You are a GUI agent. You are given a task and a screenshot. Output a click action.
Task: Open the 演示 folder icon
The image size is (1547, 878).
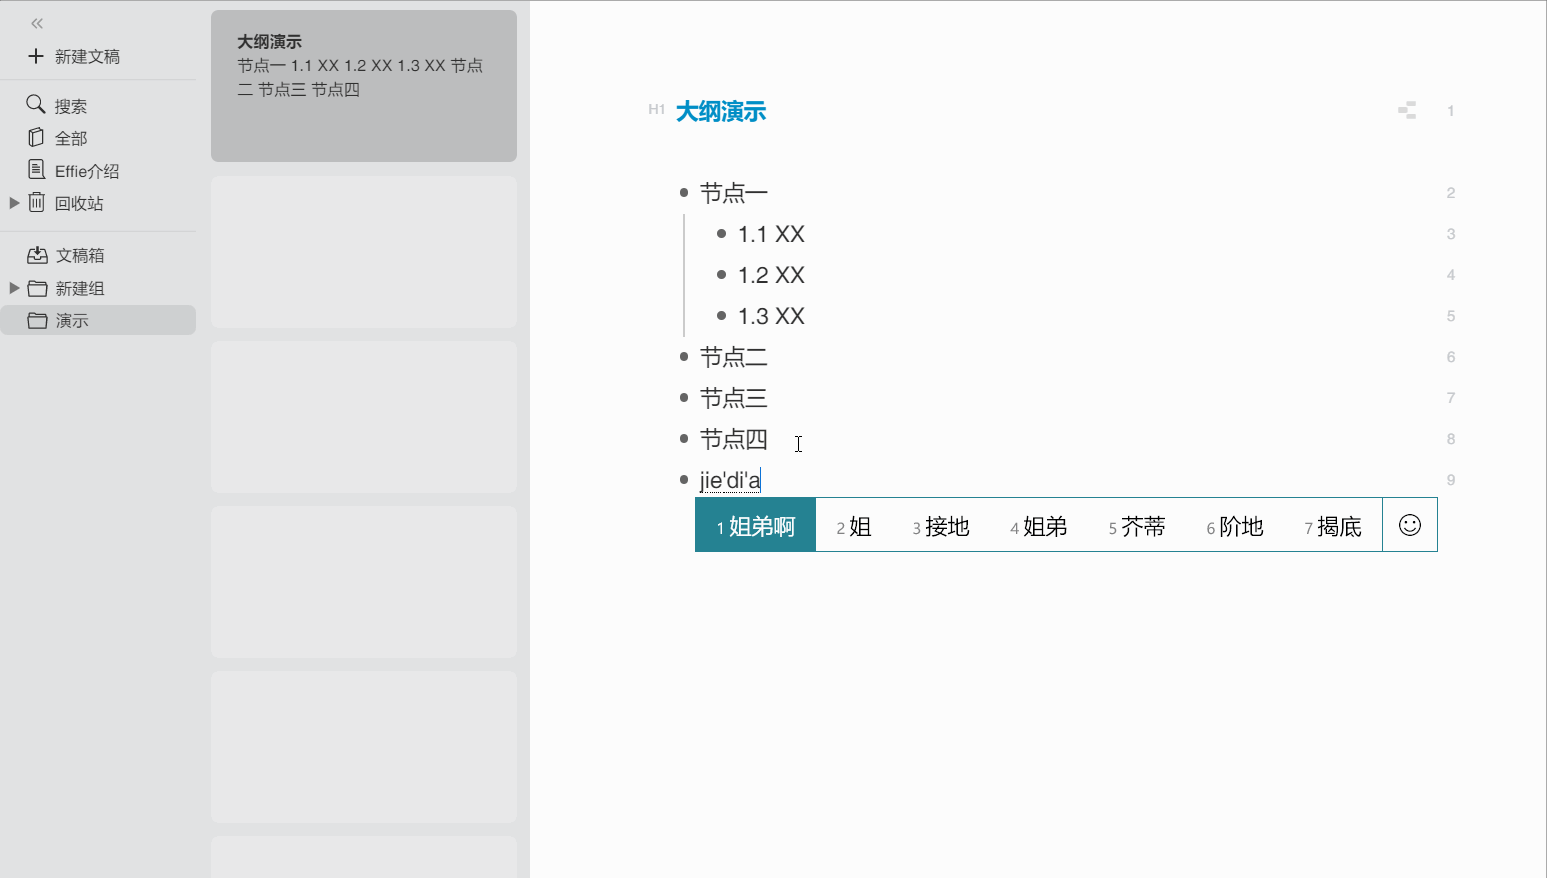[x=37, y=320]
